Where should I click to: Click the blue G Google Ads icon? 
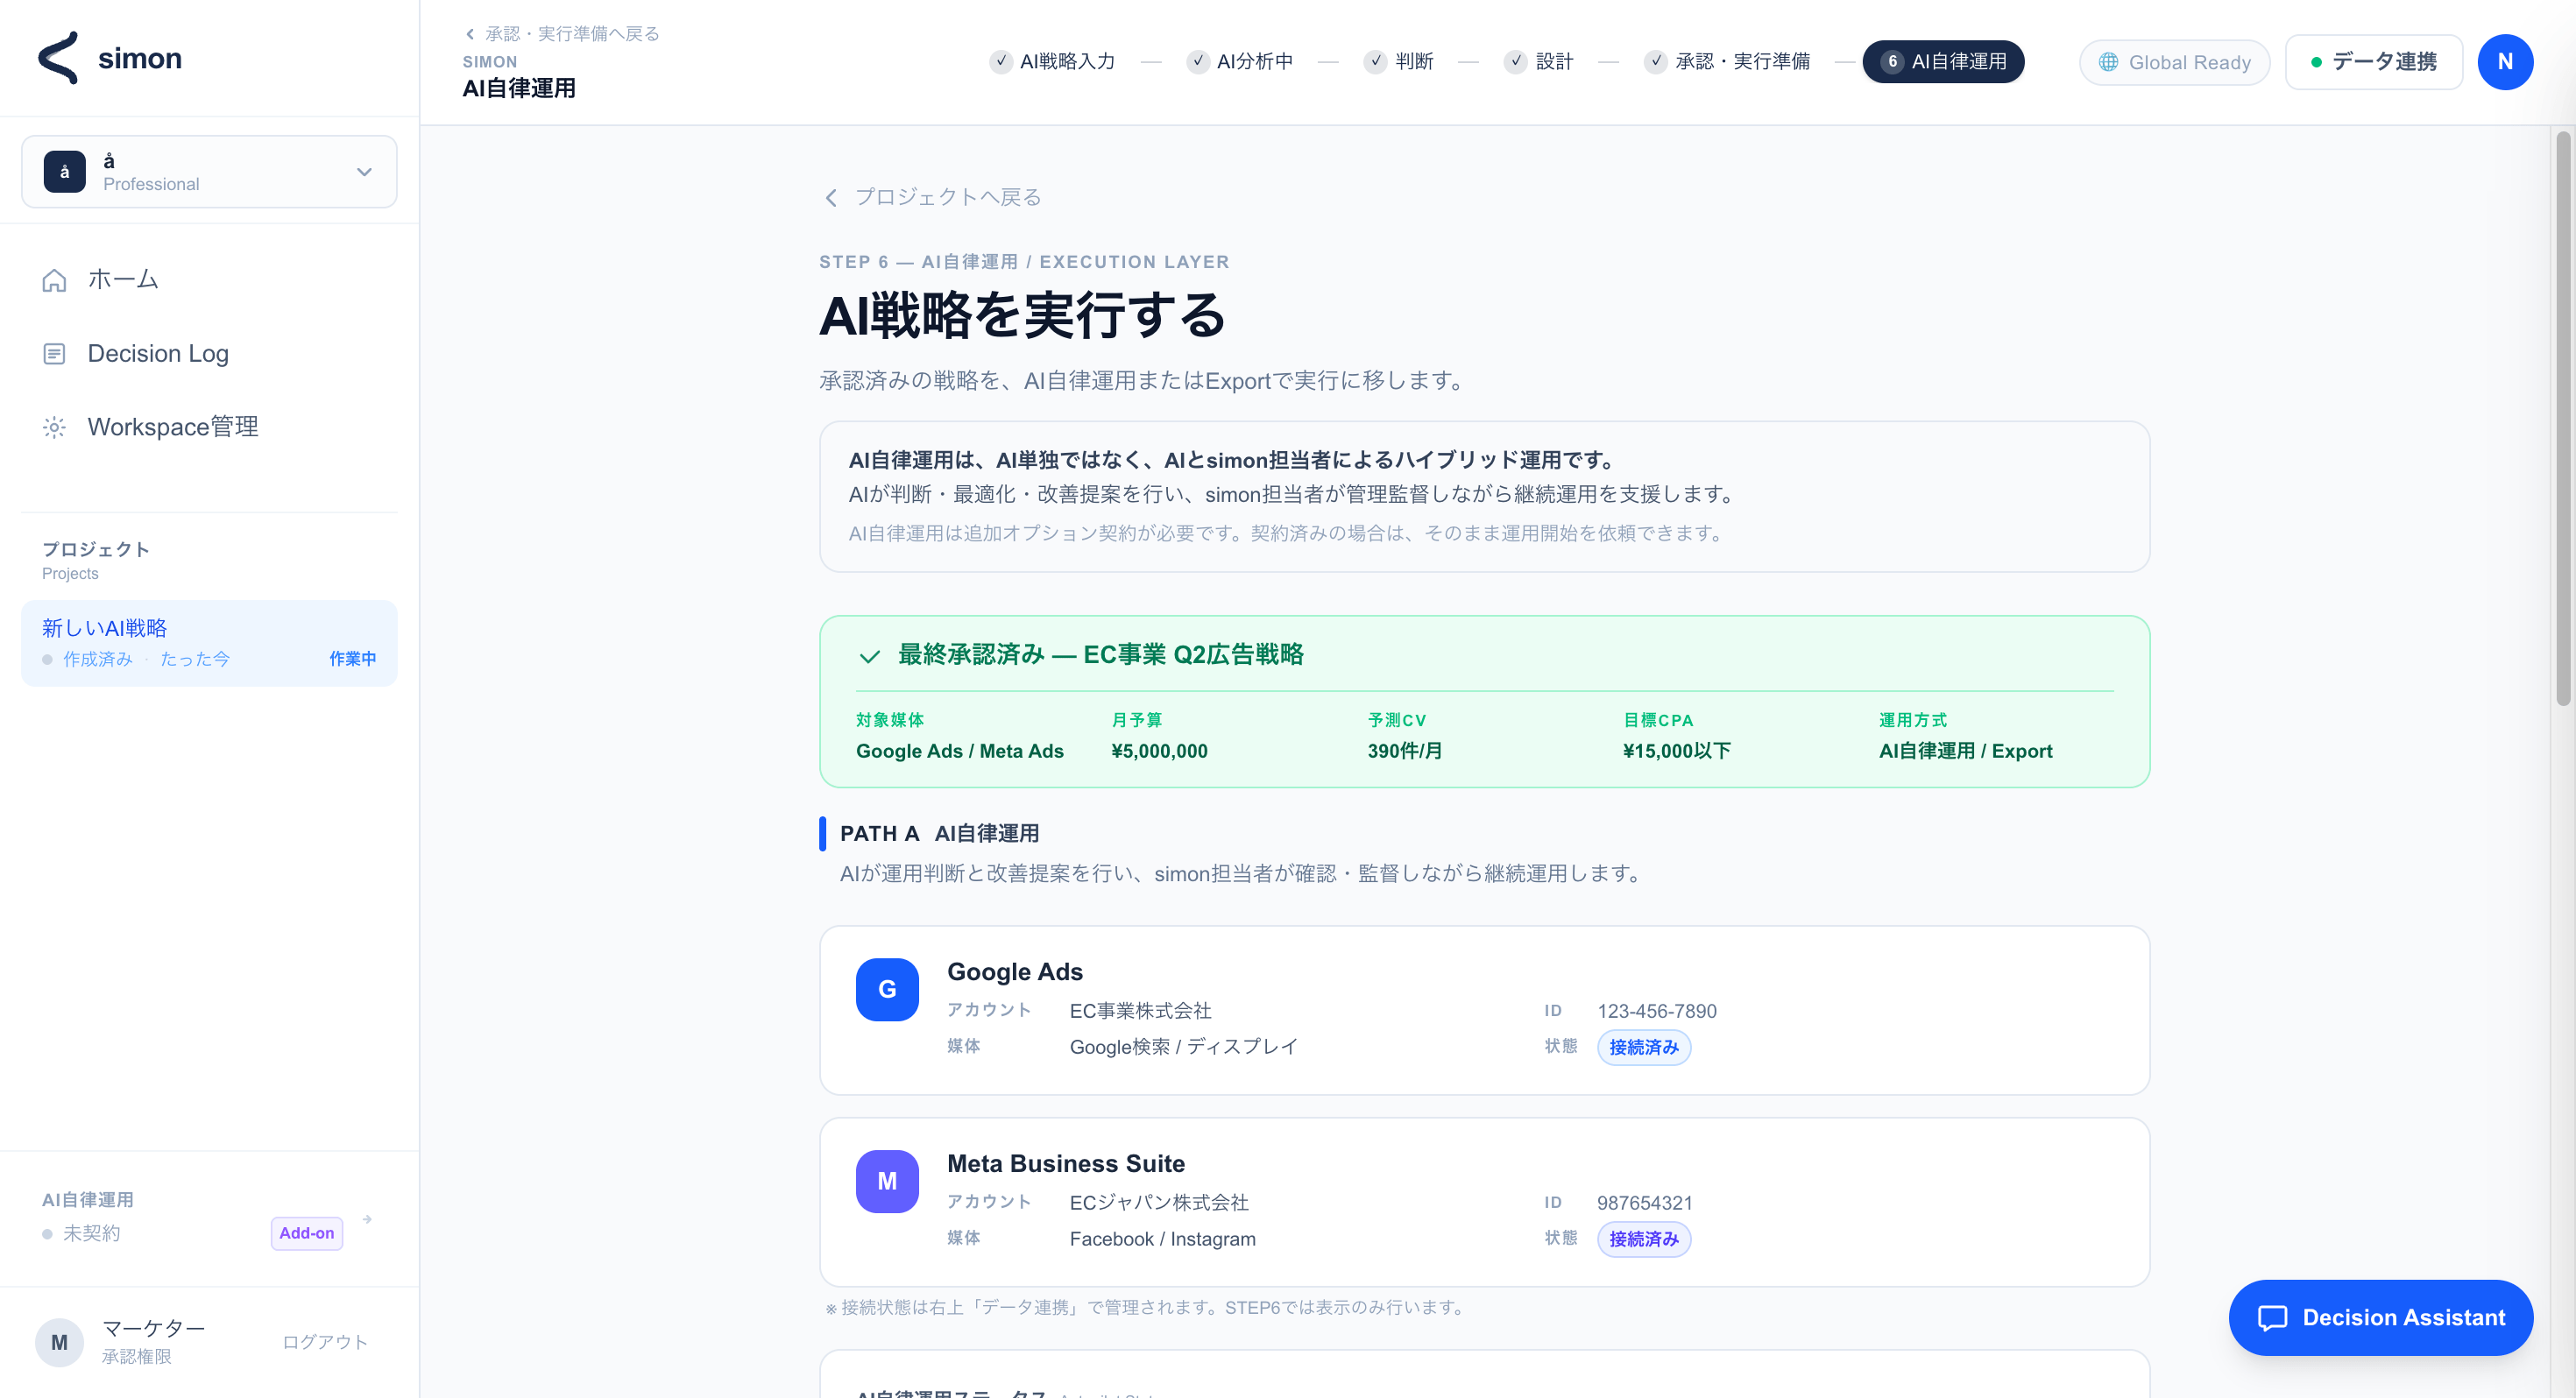click(x=887, y=989)
